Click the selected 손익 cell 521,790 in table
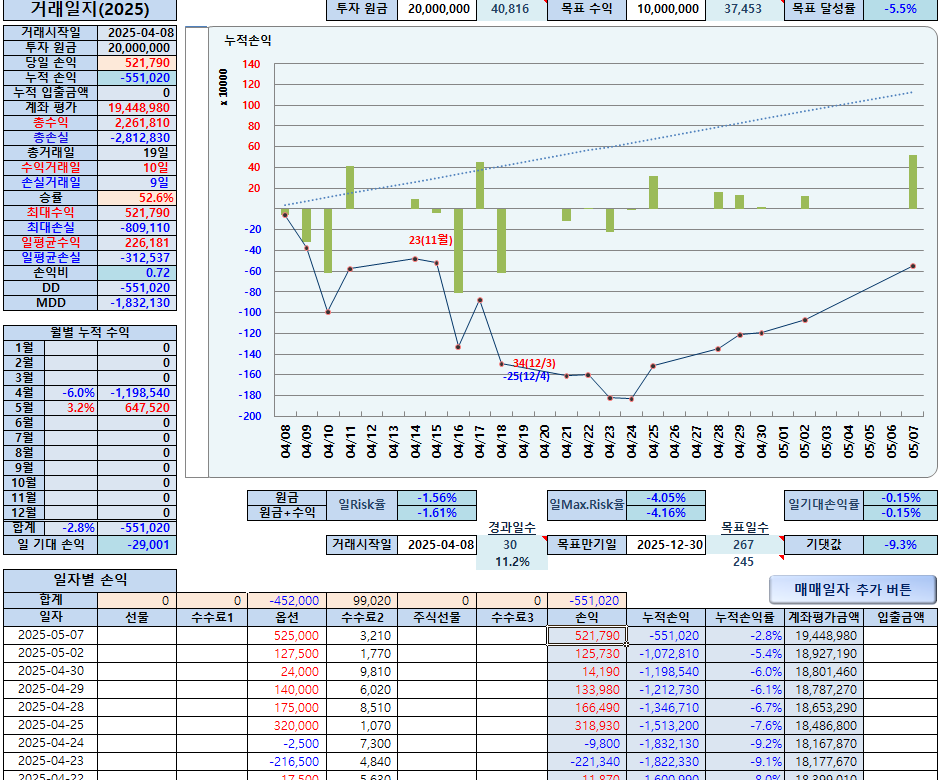The image size is (938, 780). click(587, 635)
